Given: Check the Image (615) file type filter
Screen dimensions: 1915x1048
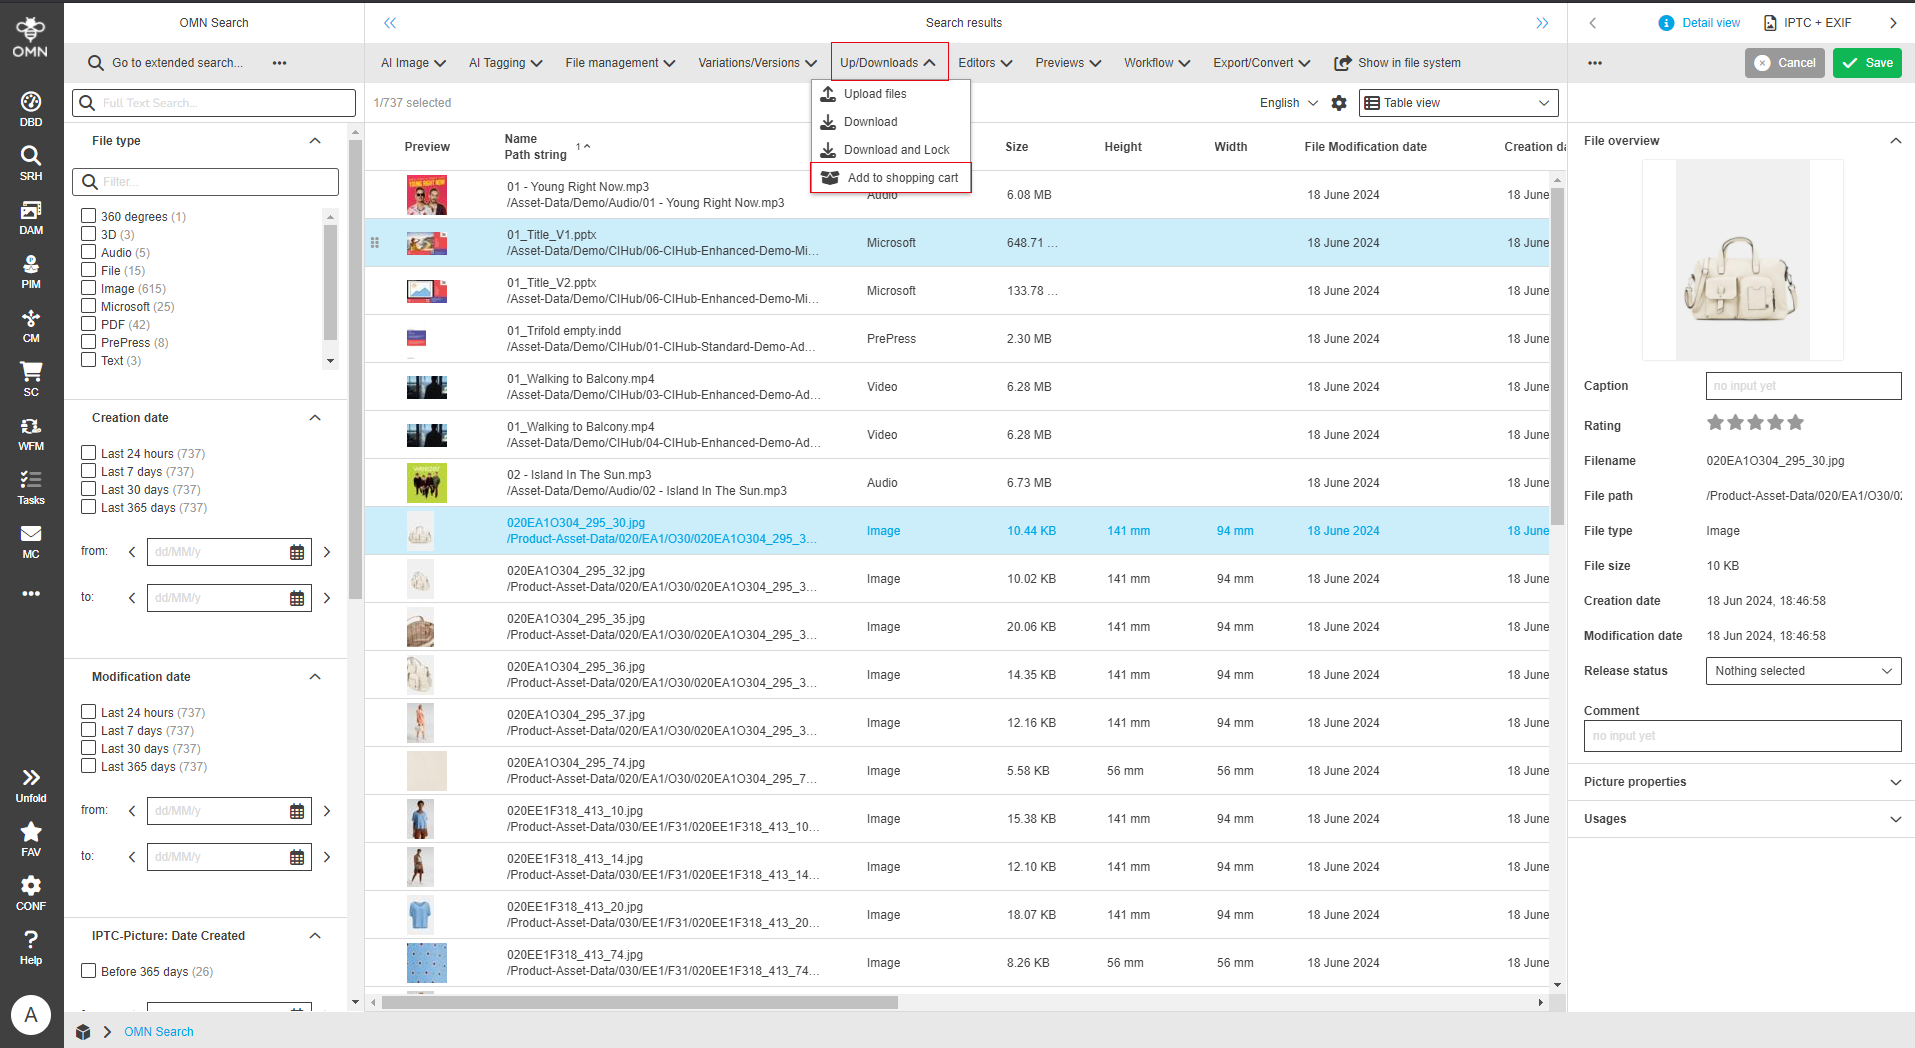Looking at the screenshot, I should (x=88, y=288).
